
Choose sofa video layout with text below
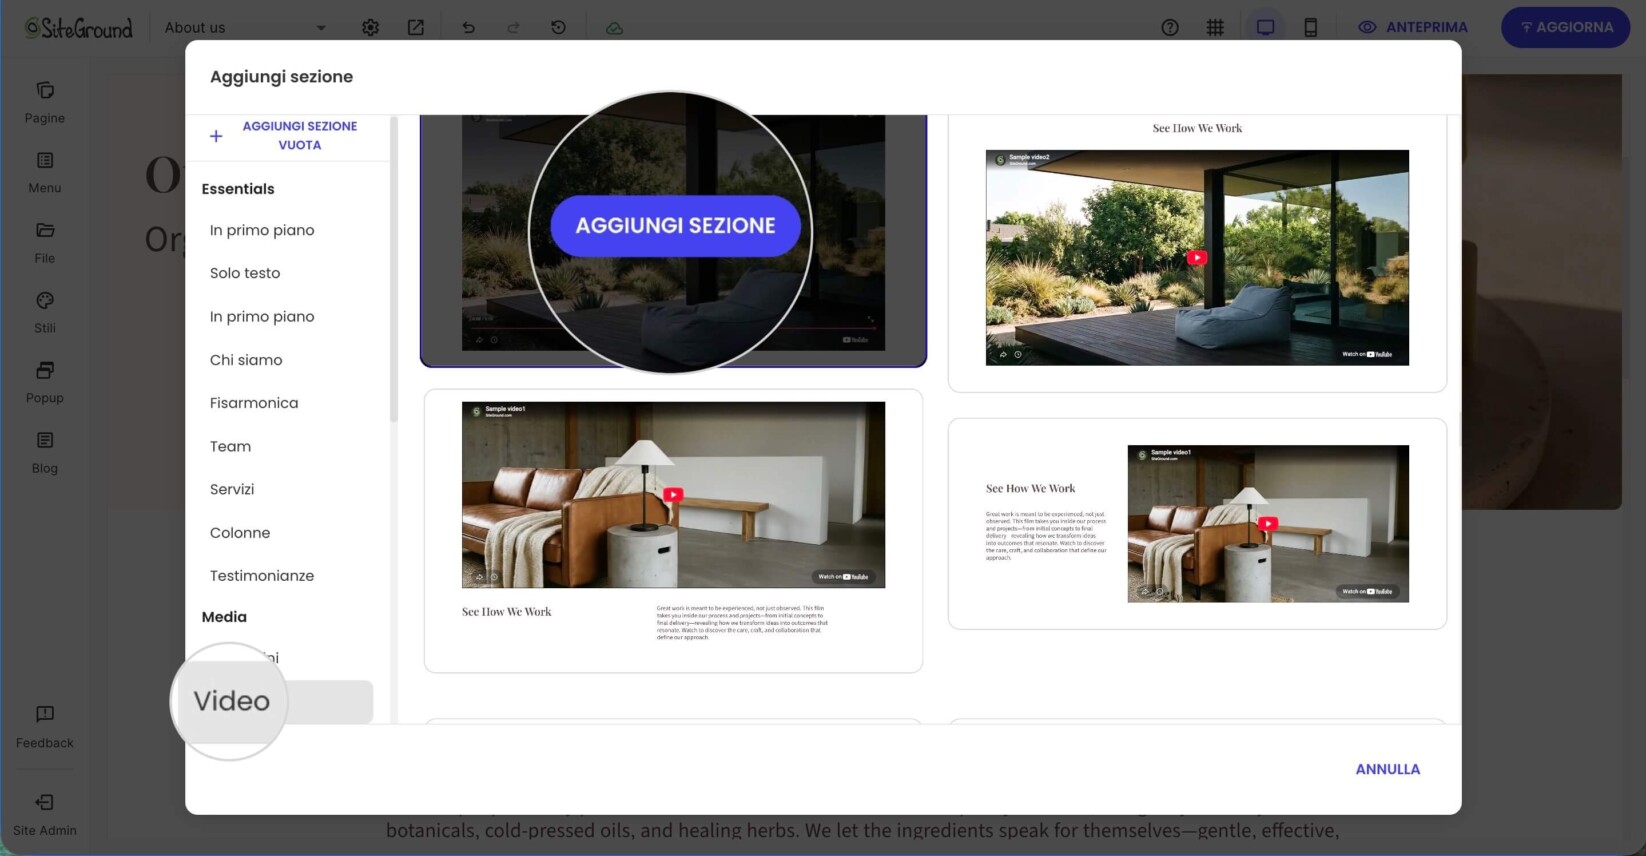673,531
